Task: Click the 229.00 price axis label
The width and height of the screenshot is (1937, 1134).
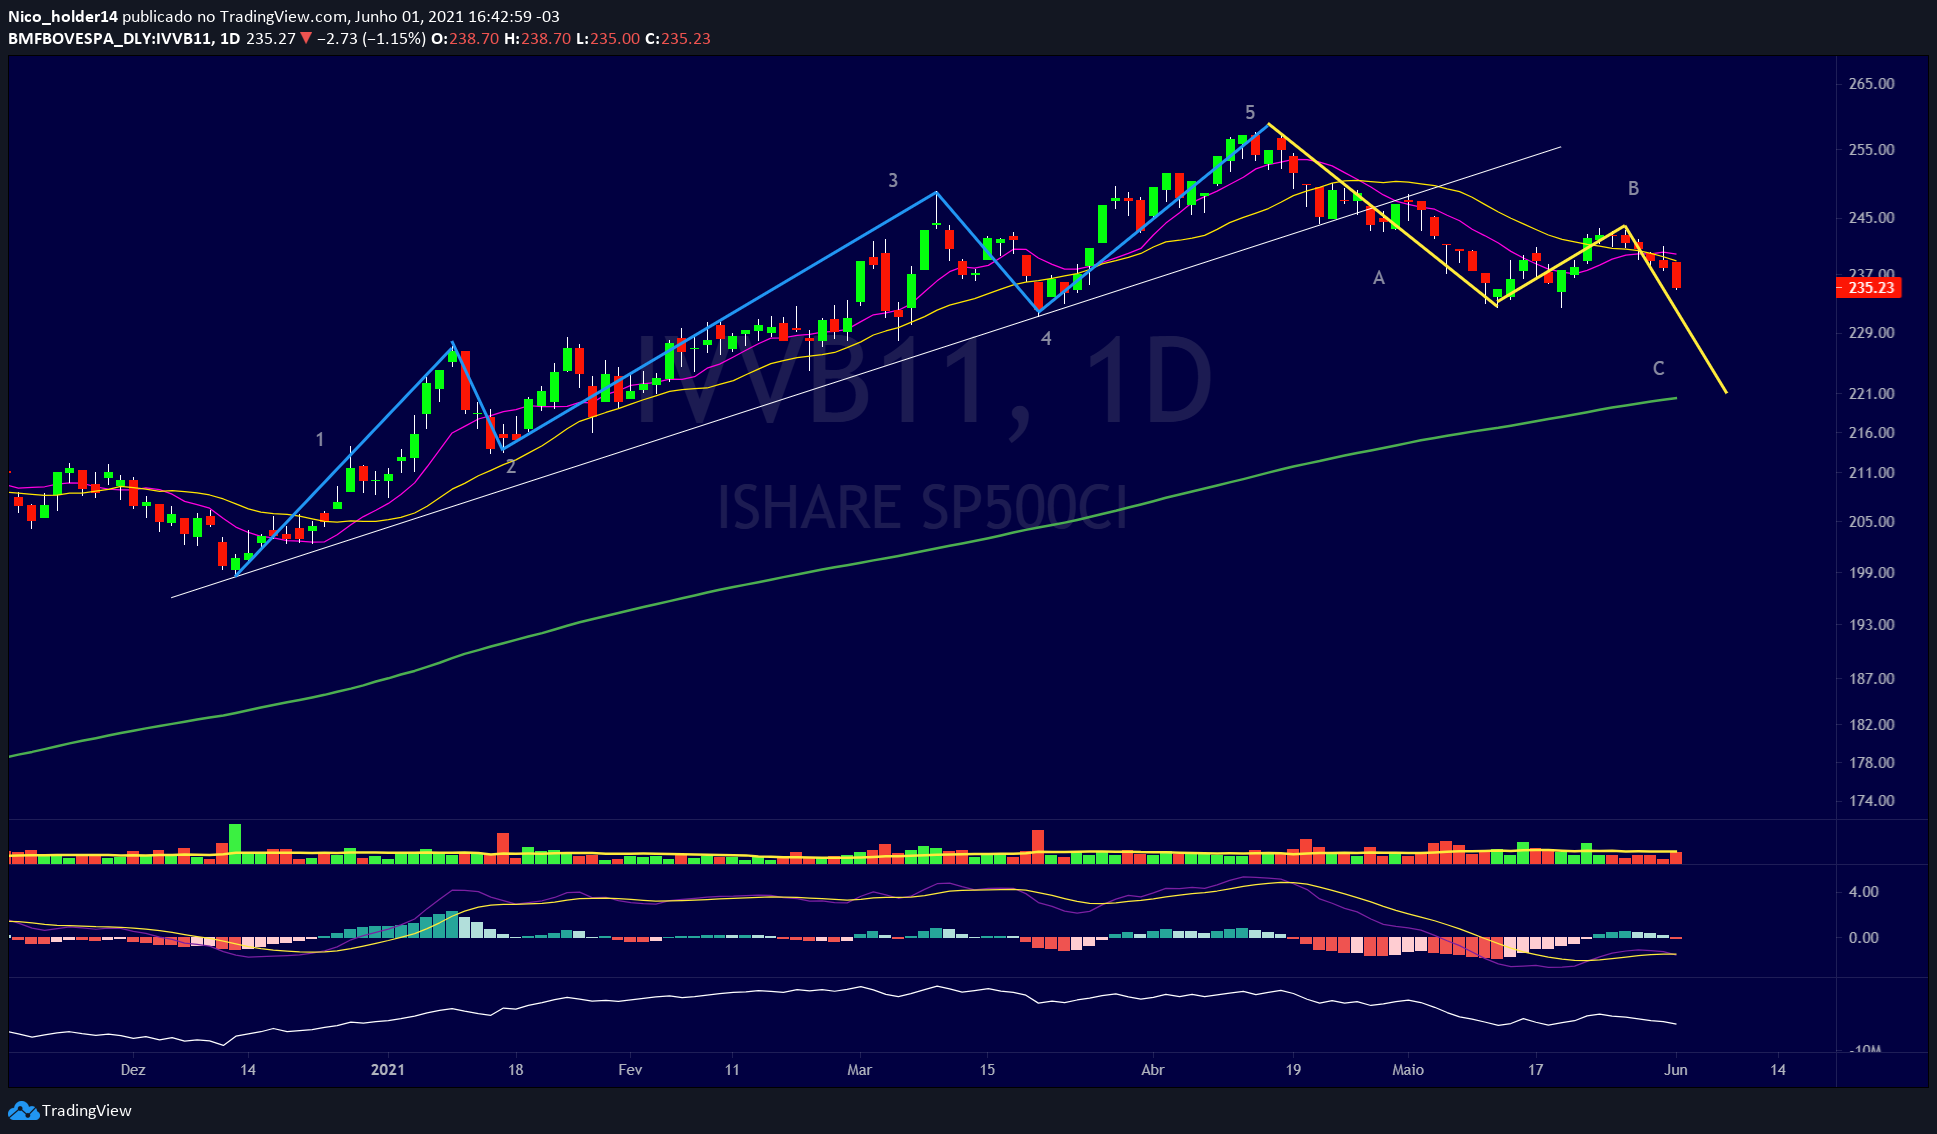Action: pyautogui.click(x=1871, y=332)
